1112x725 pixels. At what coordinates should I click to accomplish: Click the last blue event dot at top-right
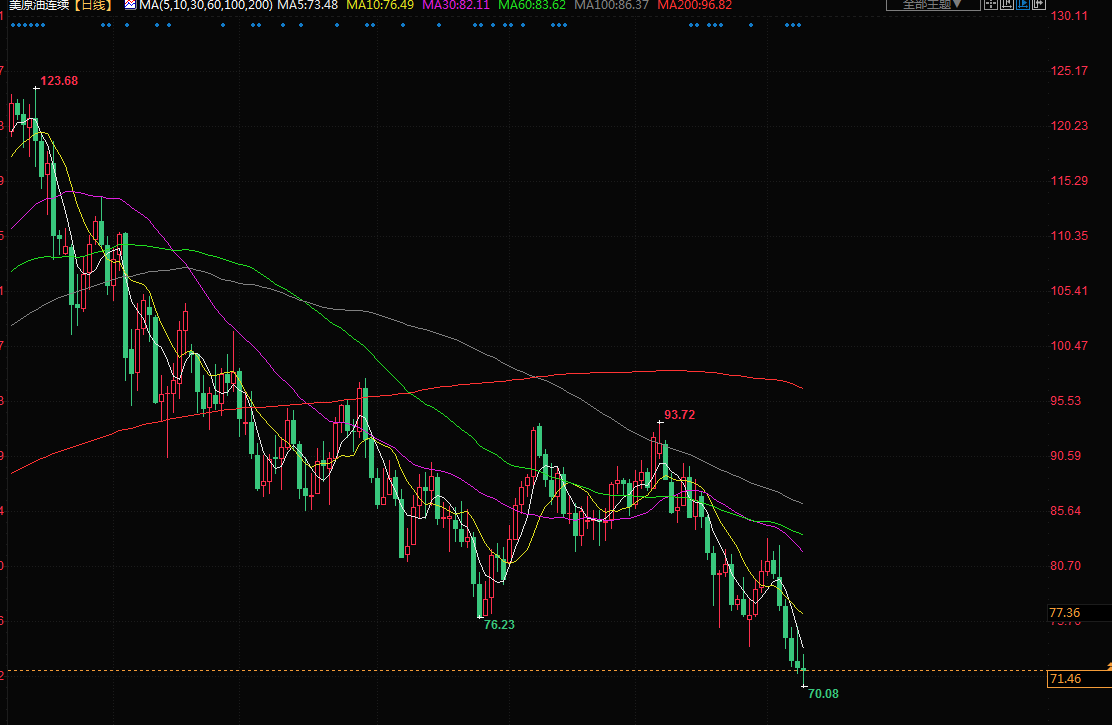click(x=798, y=25)
